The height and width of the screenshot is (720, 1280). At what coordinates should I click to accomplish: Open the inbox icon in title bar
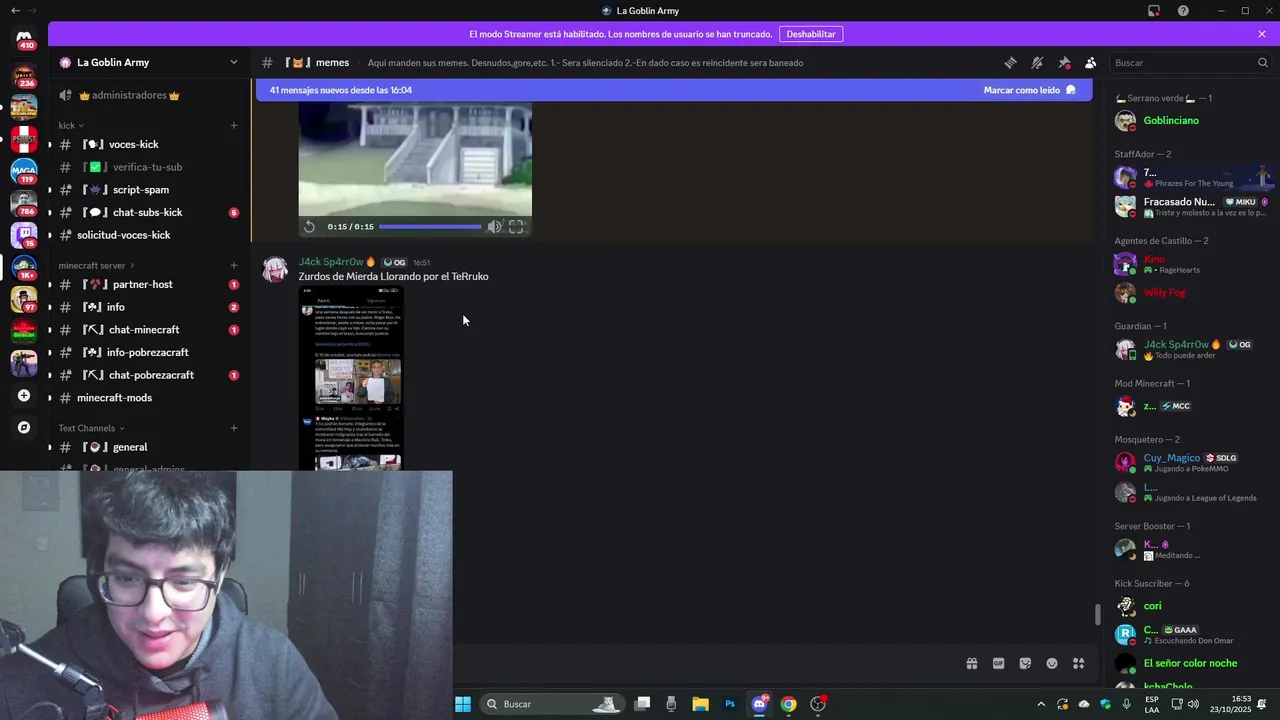1154,11
